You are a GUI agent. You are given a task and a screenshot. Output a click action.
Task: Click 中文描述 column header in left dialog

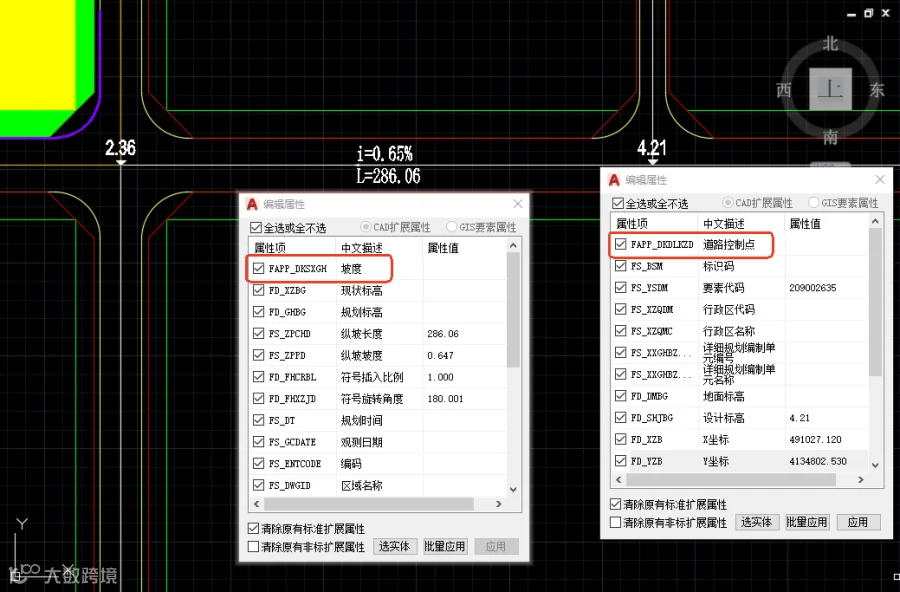pyautogui.click(x=362, y=248)
